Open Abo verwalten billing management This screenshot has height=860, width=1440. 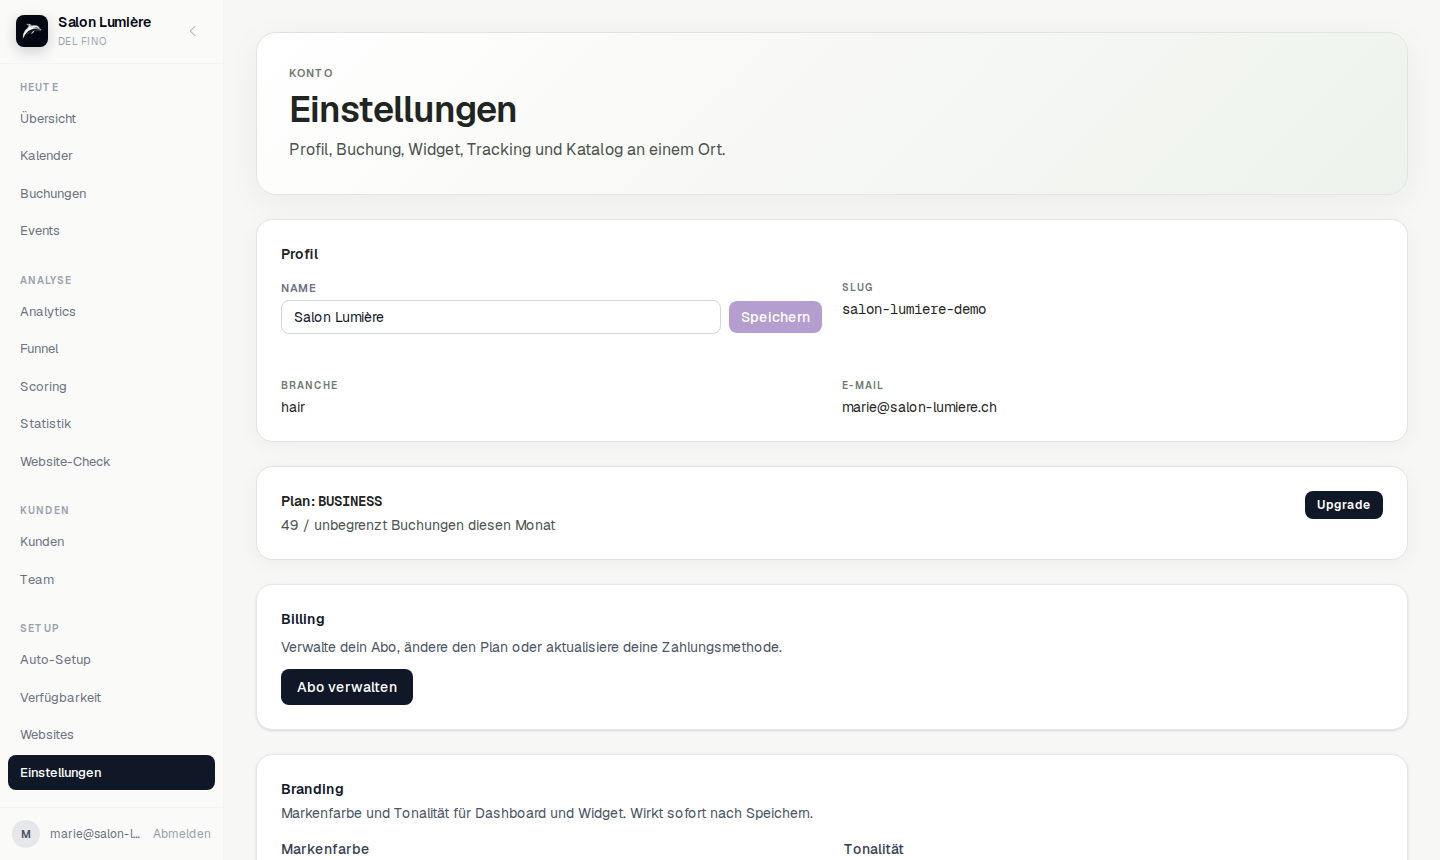pos(347,687)
